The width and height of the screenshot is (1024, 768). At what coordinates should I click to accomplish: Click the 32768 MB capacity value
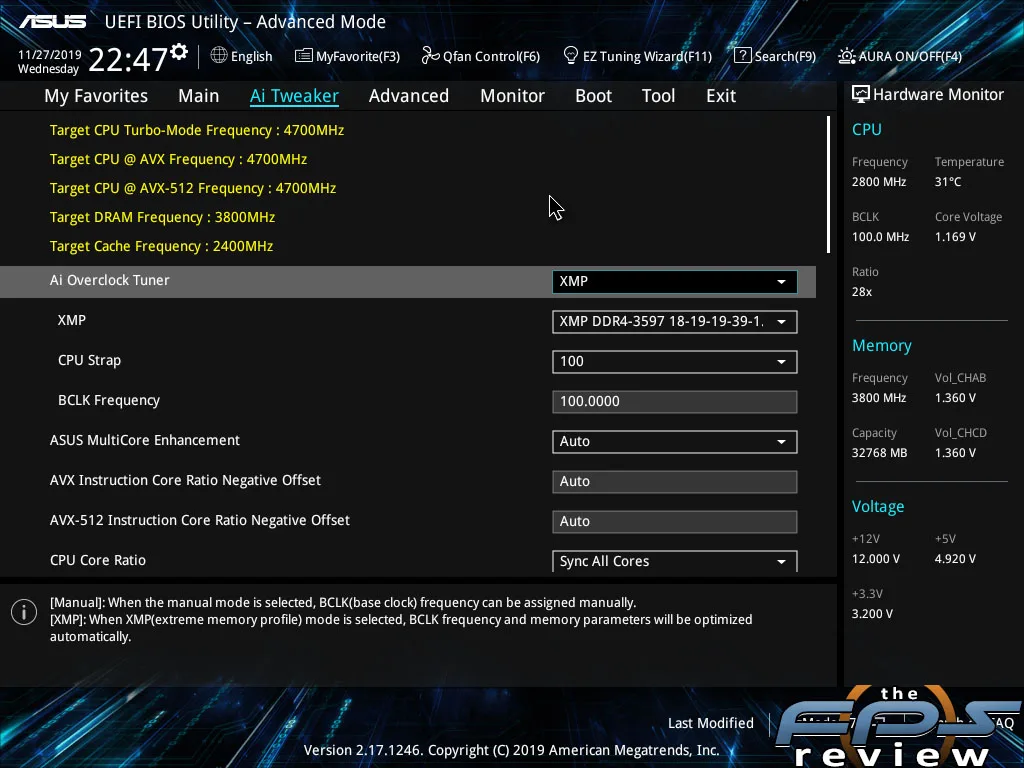(879, 453)
